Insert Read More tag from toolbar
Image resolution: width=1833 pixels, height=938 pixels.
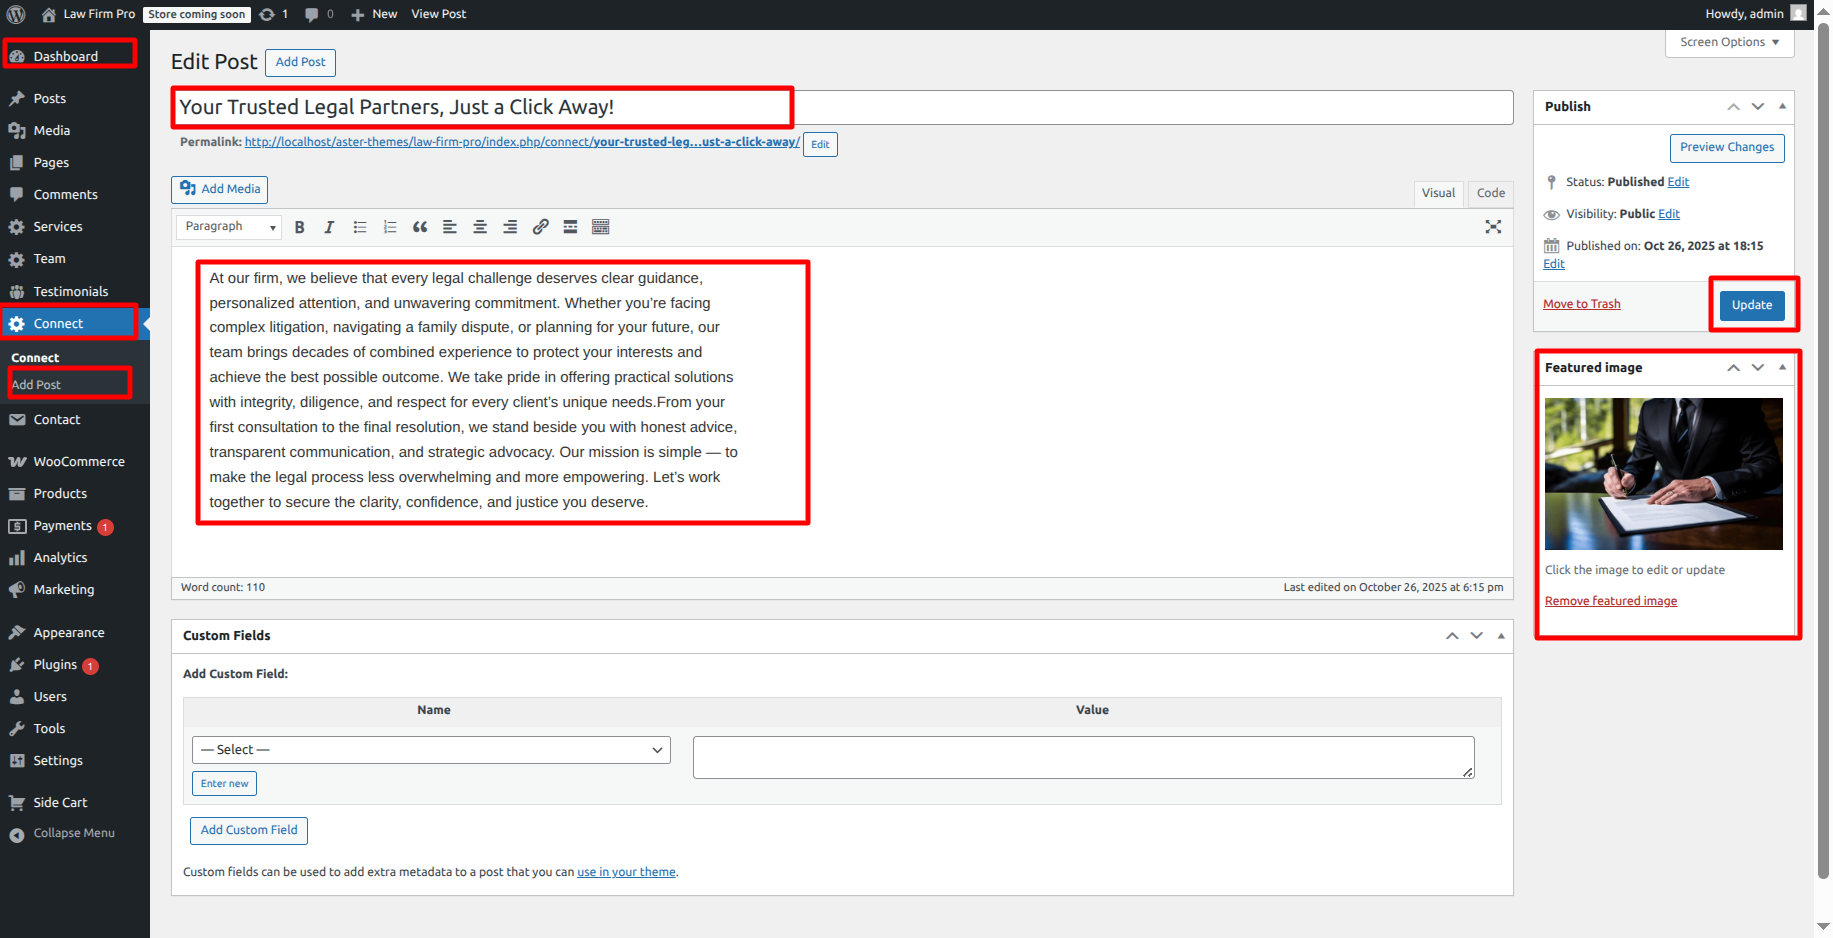click(x=570, y=227)
